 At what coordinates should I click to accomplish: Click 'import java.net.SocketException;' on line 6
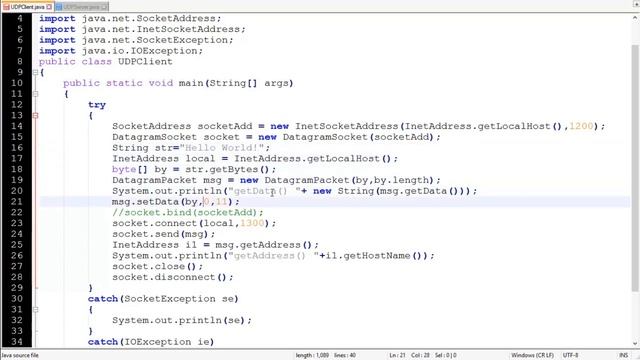[136, 40]
